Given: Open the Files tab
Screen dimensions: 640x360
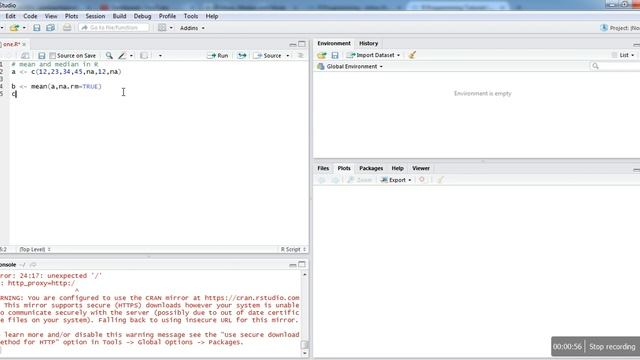Looking at the screenshot, I should [323, 168].
